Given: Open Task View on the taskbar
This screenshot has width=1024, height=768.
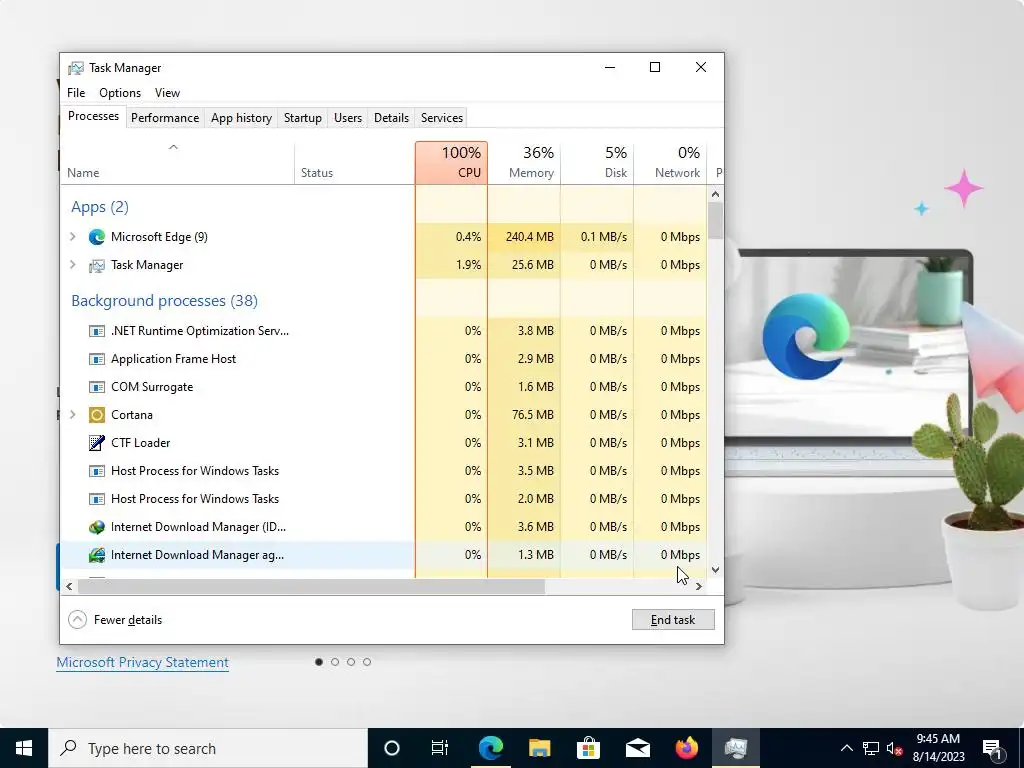Looking at the screenshot, I should (440, 748).
